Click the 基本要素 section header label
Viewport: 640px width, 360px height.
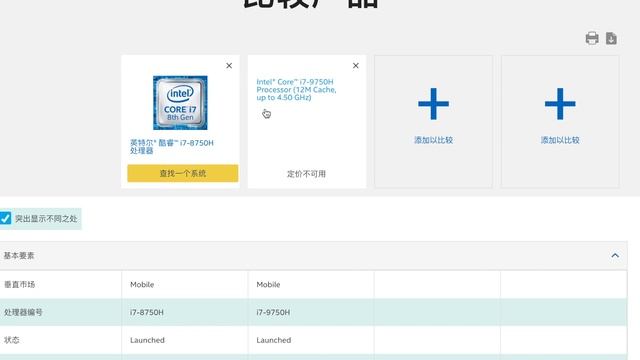[19, 256]
